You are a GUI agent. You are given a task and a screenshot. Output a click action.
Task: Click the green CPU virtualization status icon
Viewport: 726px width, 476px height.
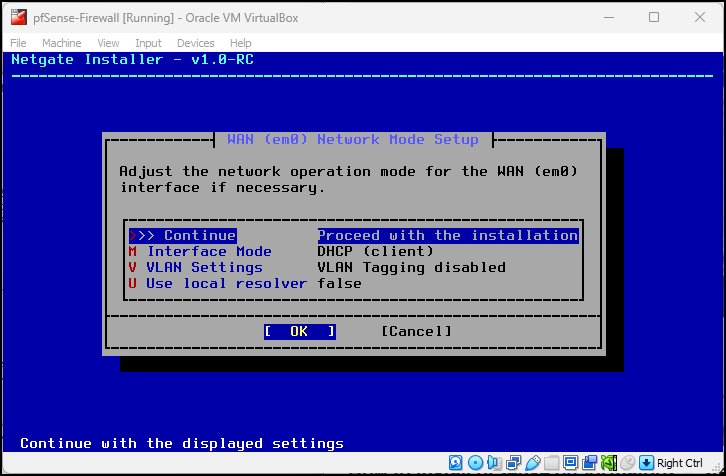tap(609, 463)
